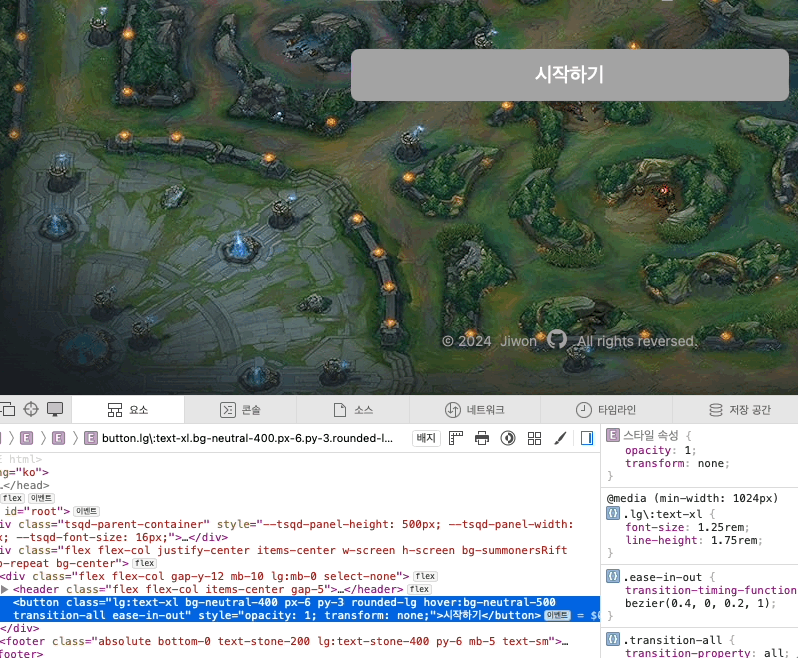
Task: Click the line-height 1.75rem value
Action: tap(734, 540)
